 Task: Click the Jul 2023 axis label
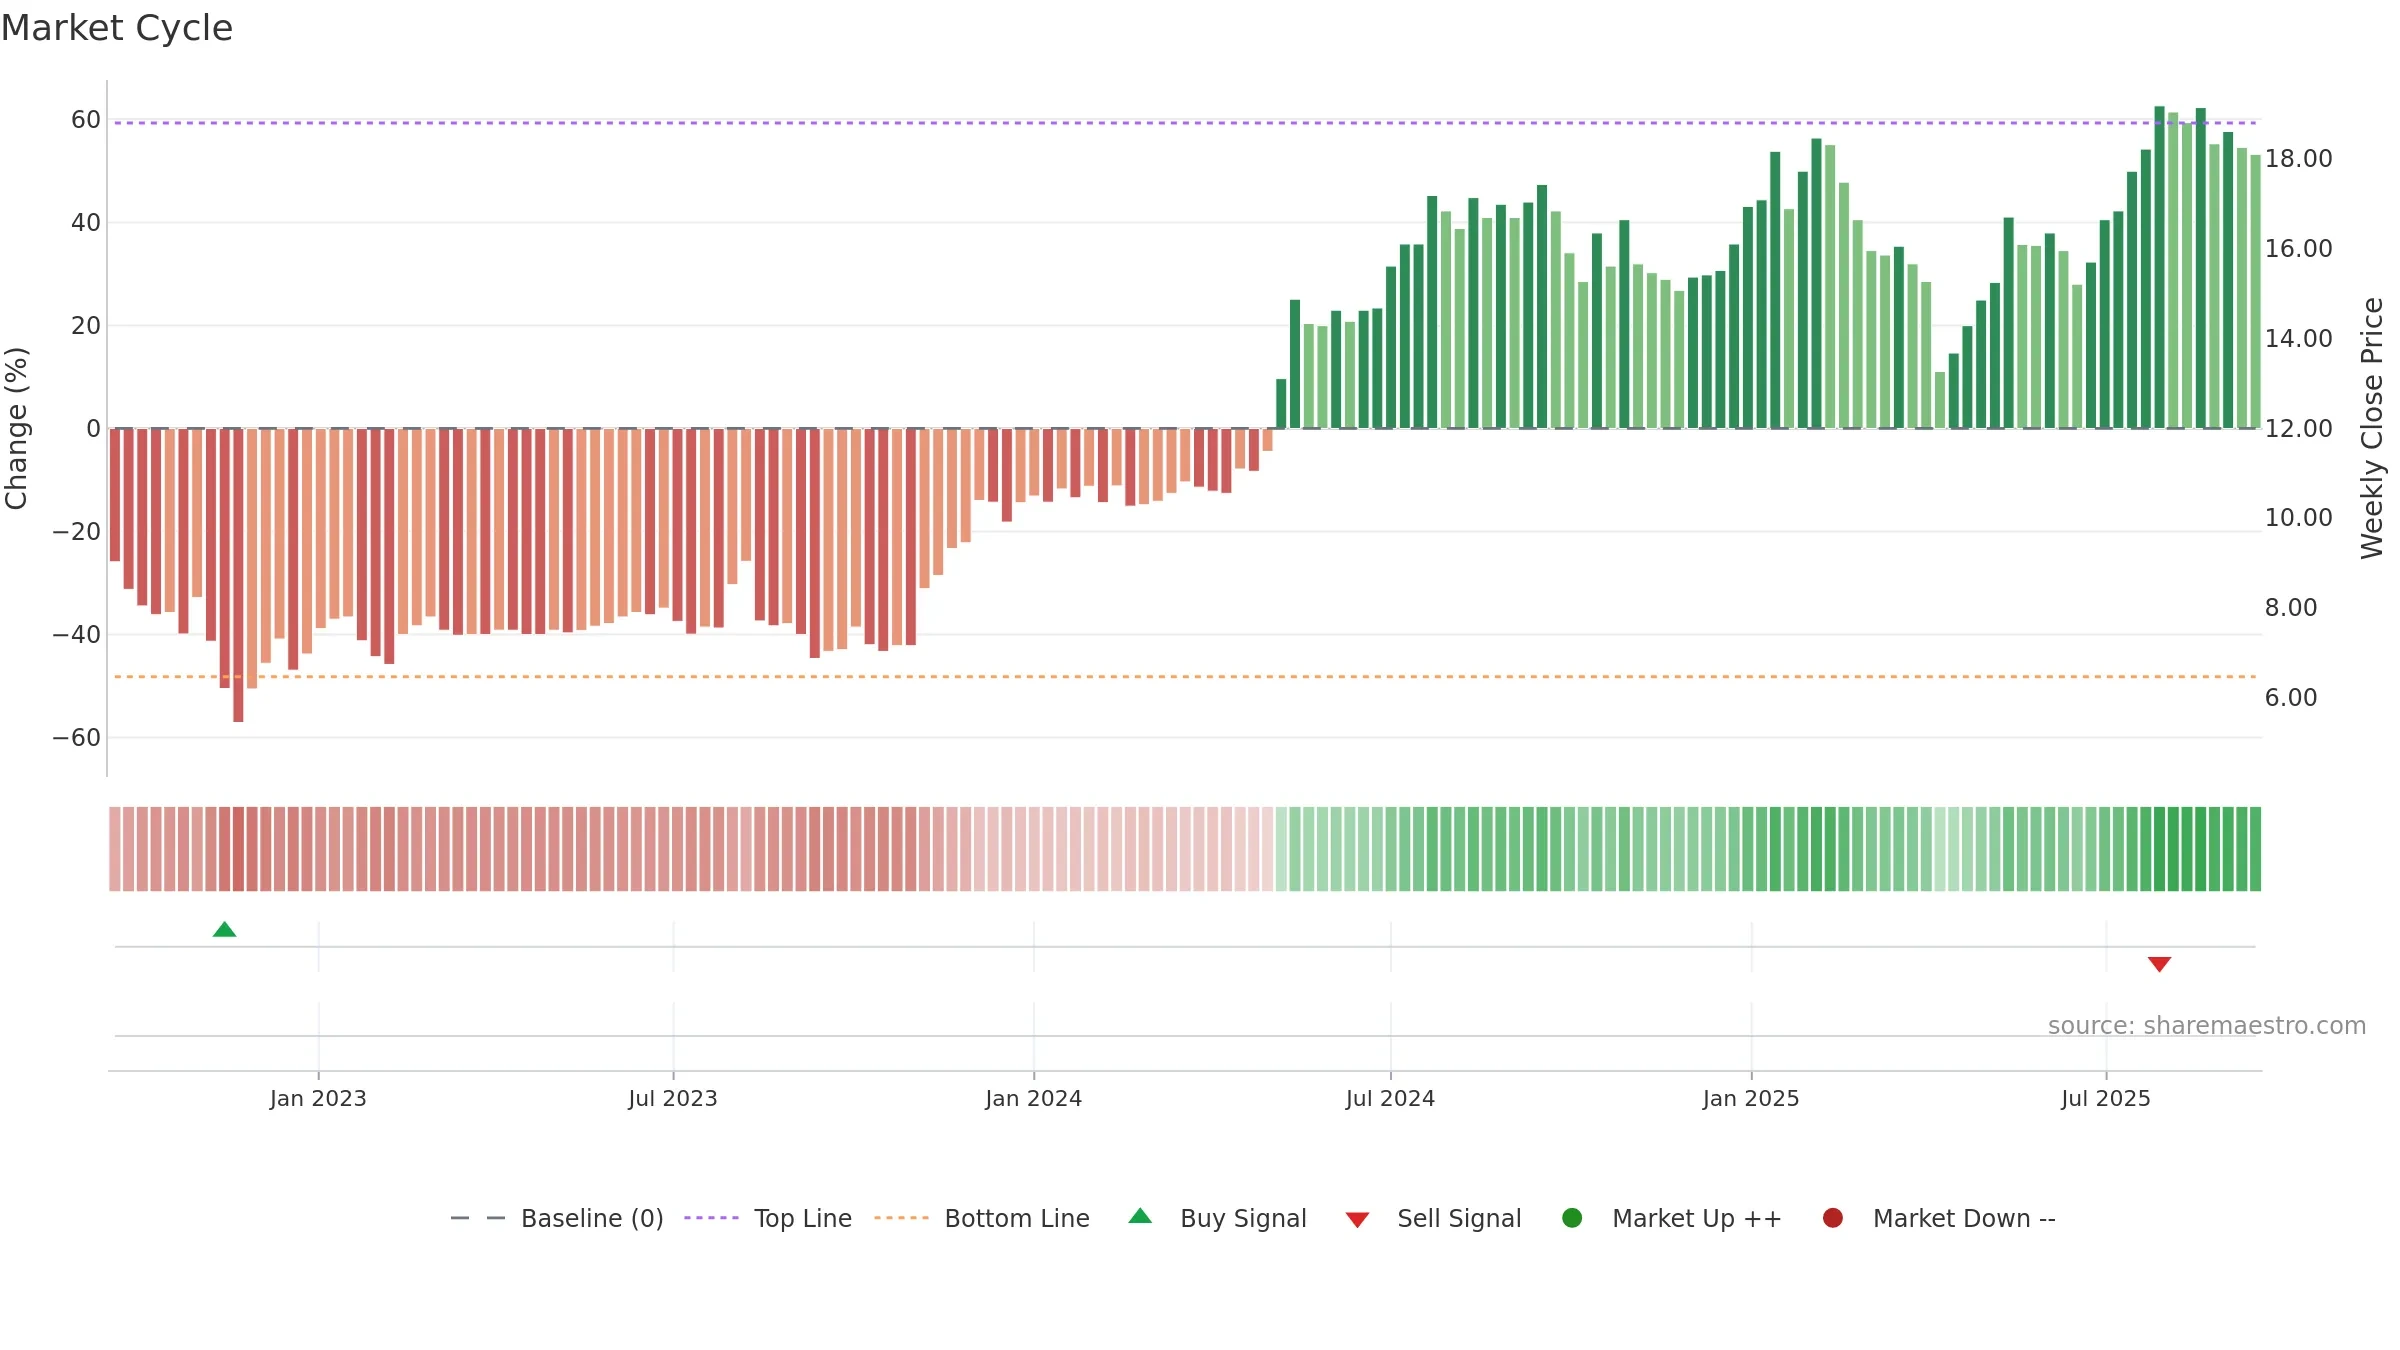(673, 1099)
